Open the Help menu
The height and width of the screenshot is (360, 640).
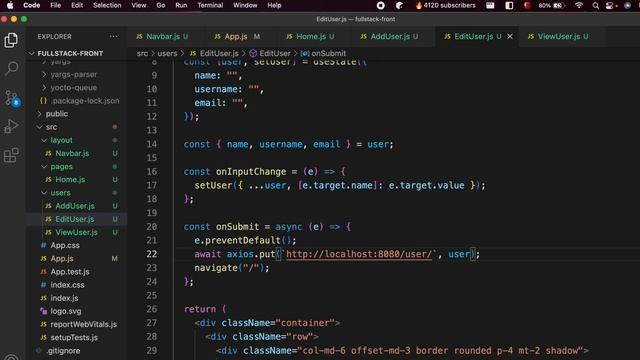click(274, 5)
